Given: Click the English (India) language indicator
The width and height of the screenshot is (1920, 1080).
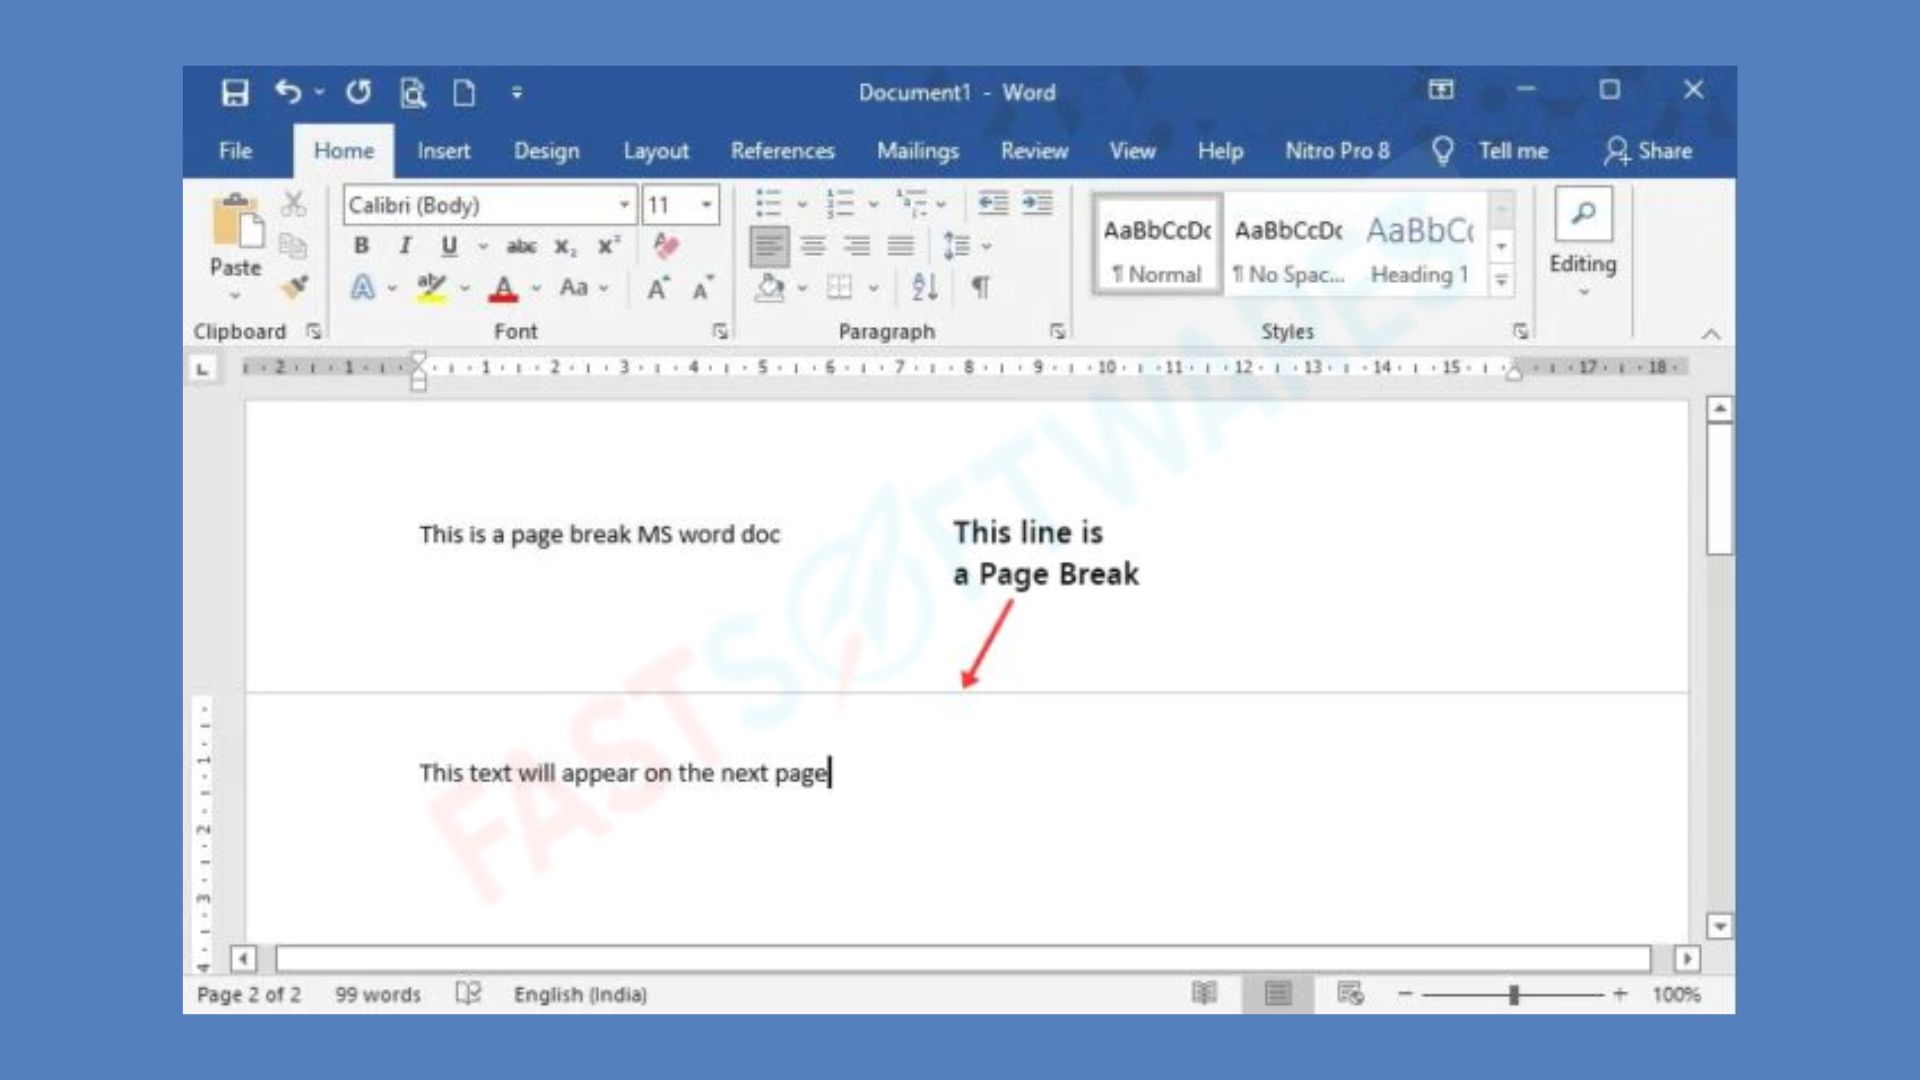Looking at the screenshot, I should coord(580,994).
